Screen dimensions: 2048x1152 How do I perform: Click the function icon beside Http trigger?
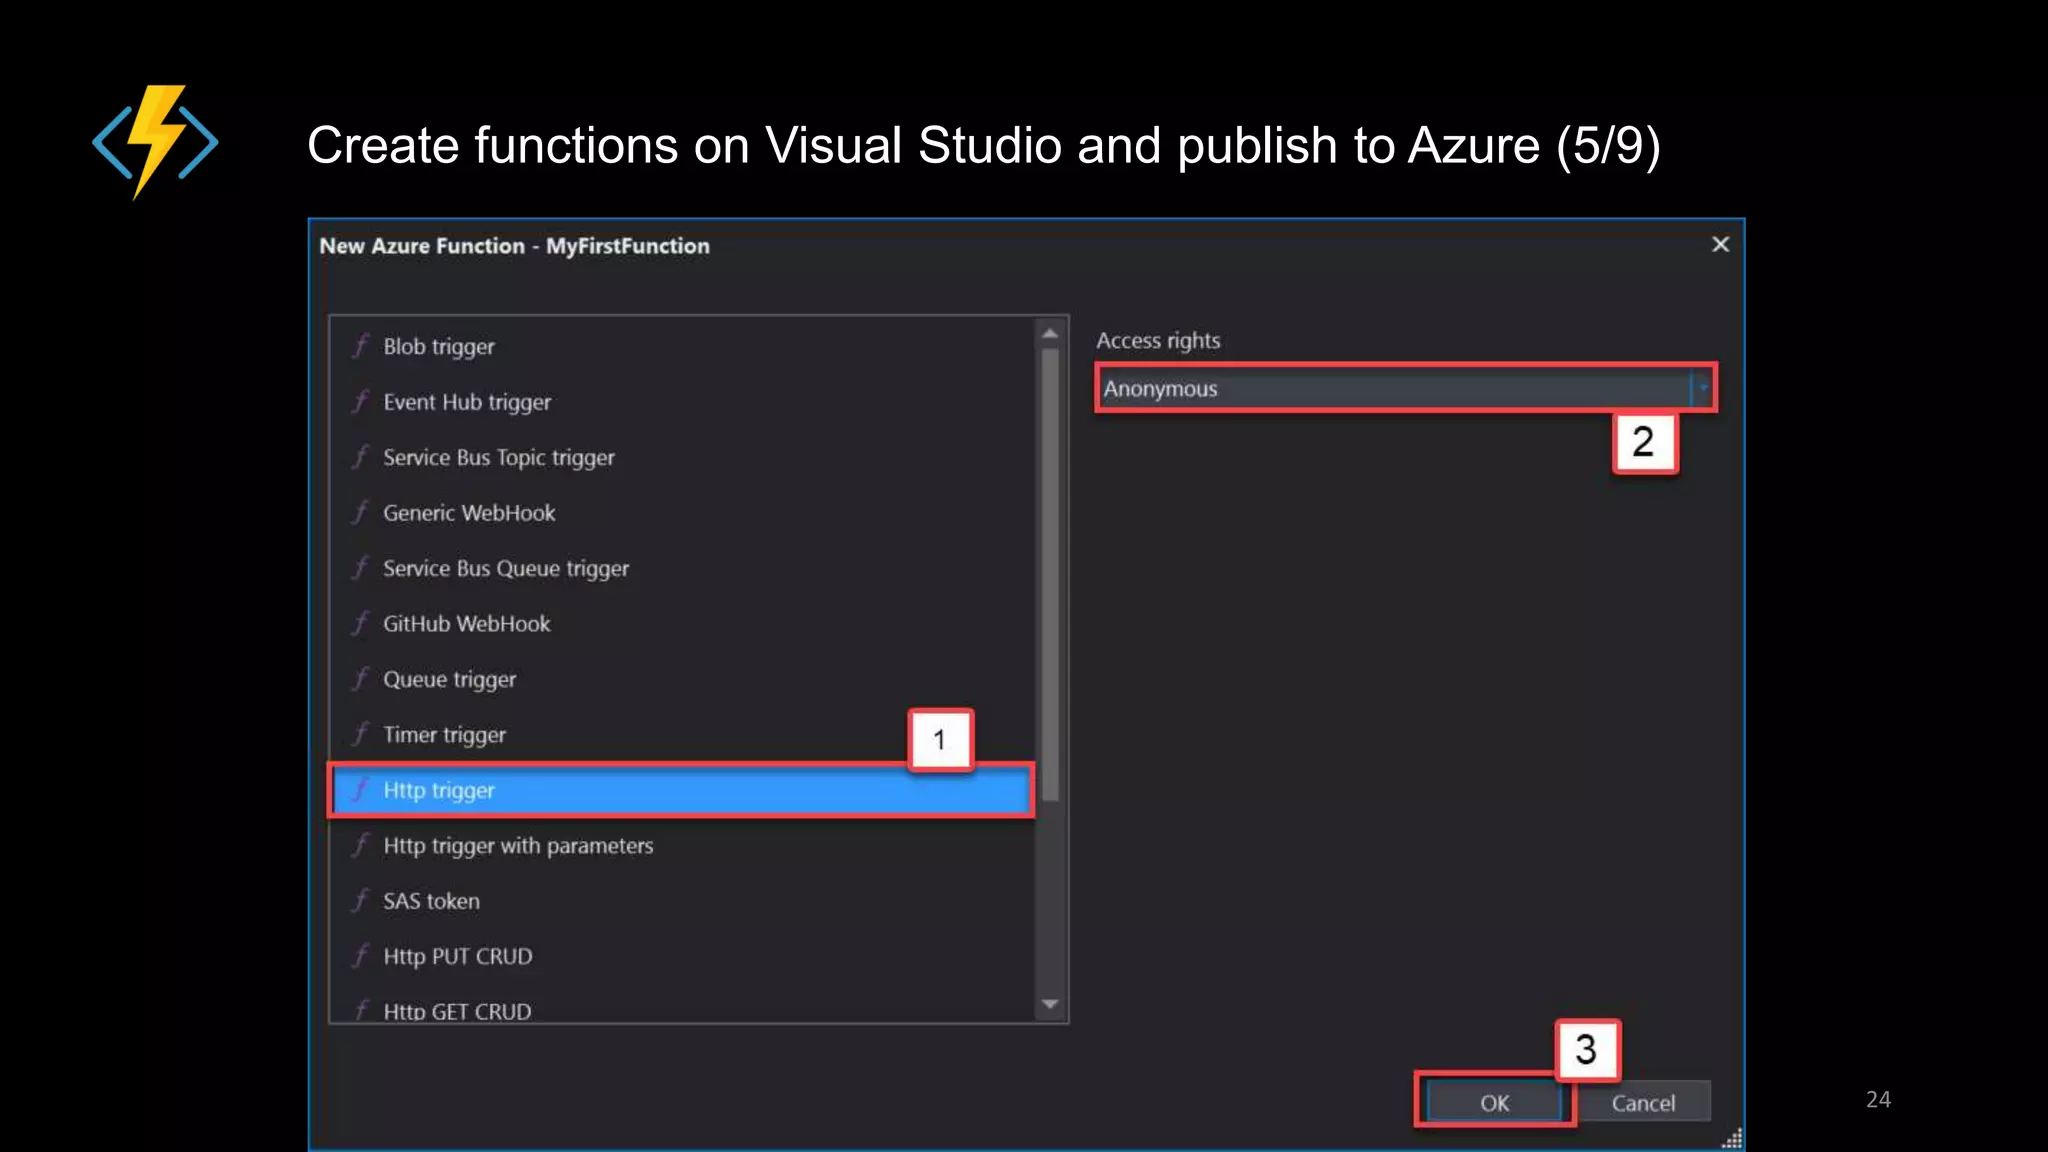click(x=361, y=790)
